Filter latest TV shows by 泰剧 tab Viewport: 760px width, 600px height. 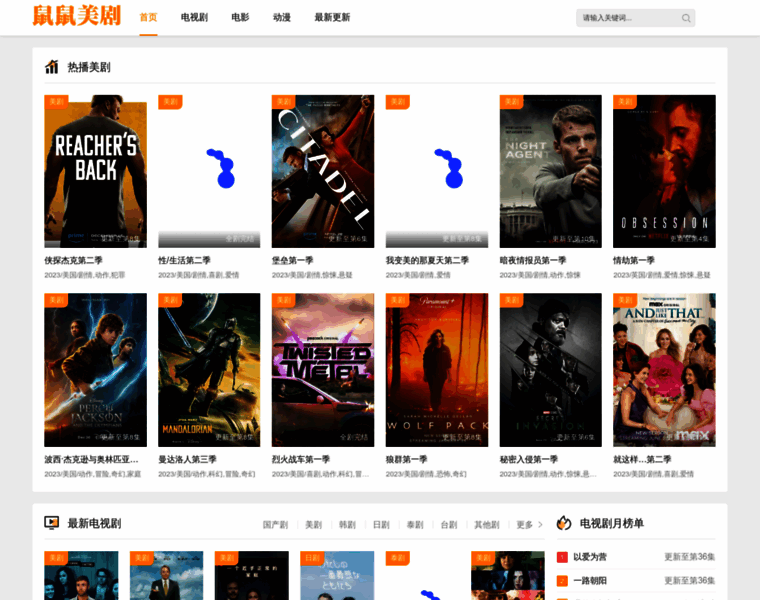[415, 524]
